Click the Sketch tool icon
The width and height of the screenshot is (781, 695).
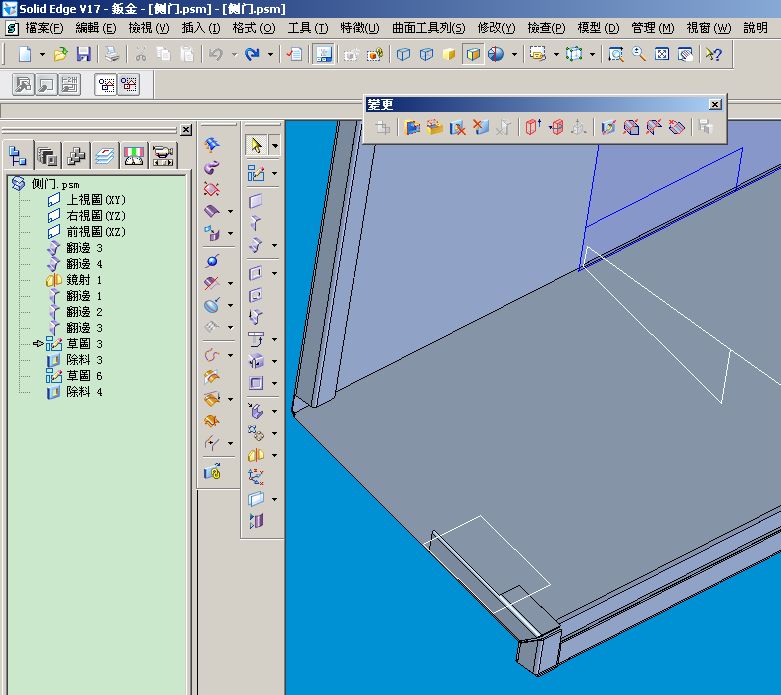(257, 173)
